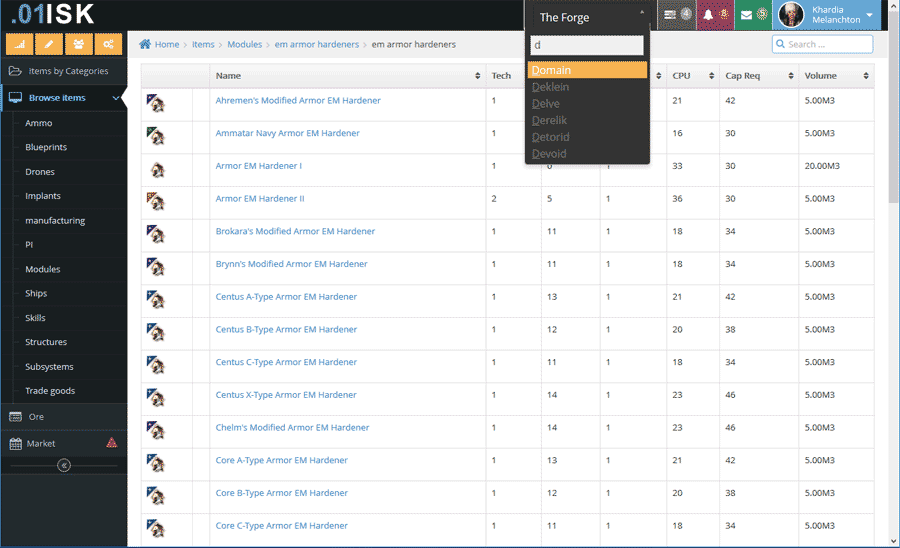Open Core B-Type Armor EM Hardener
The height and width of the screenshot is (548, 900).
[x=282, y=493]
